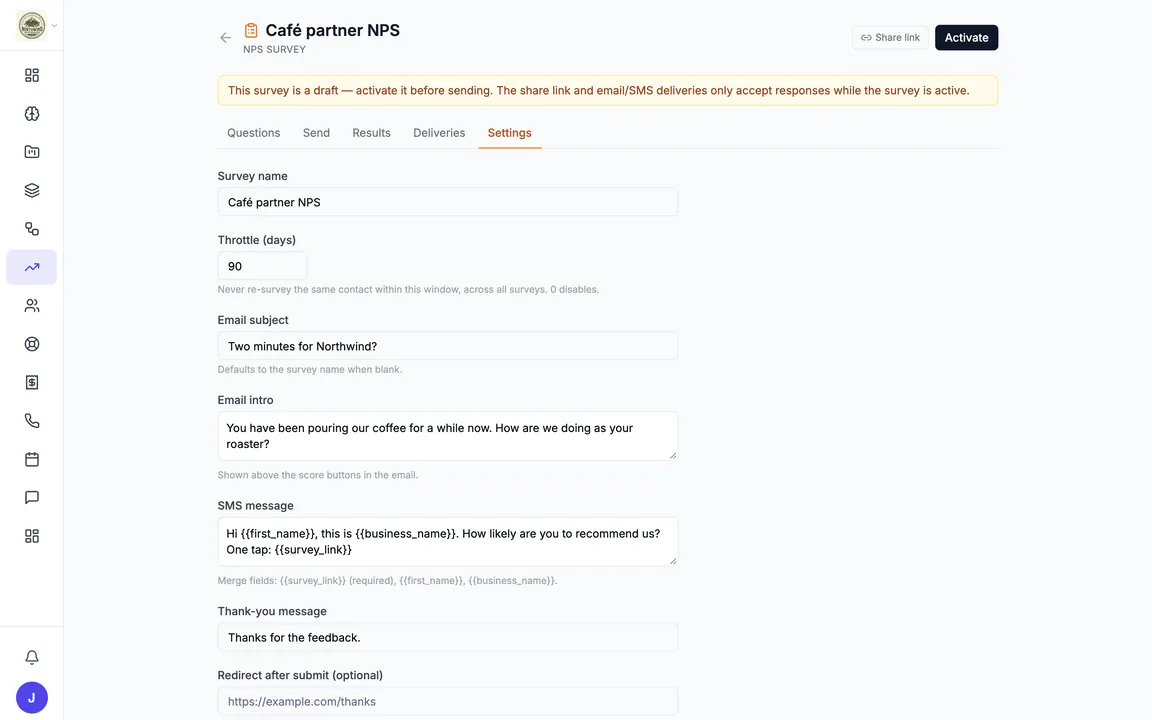Click the 'Survey name' label
The image size is (1152, 720).
(252, 176)
